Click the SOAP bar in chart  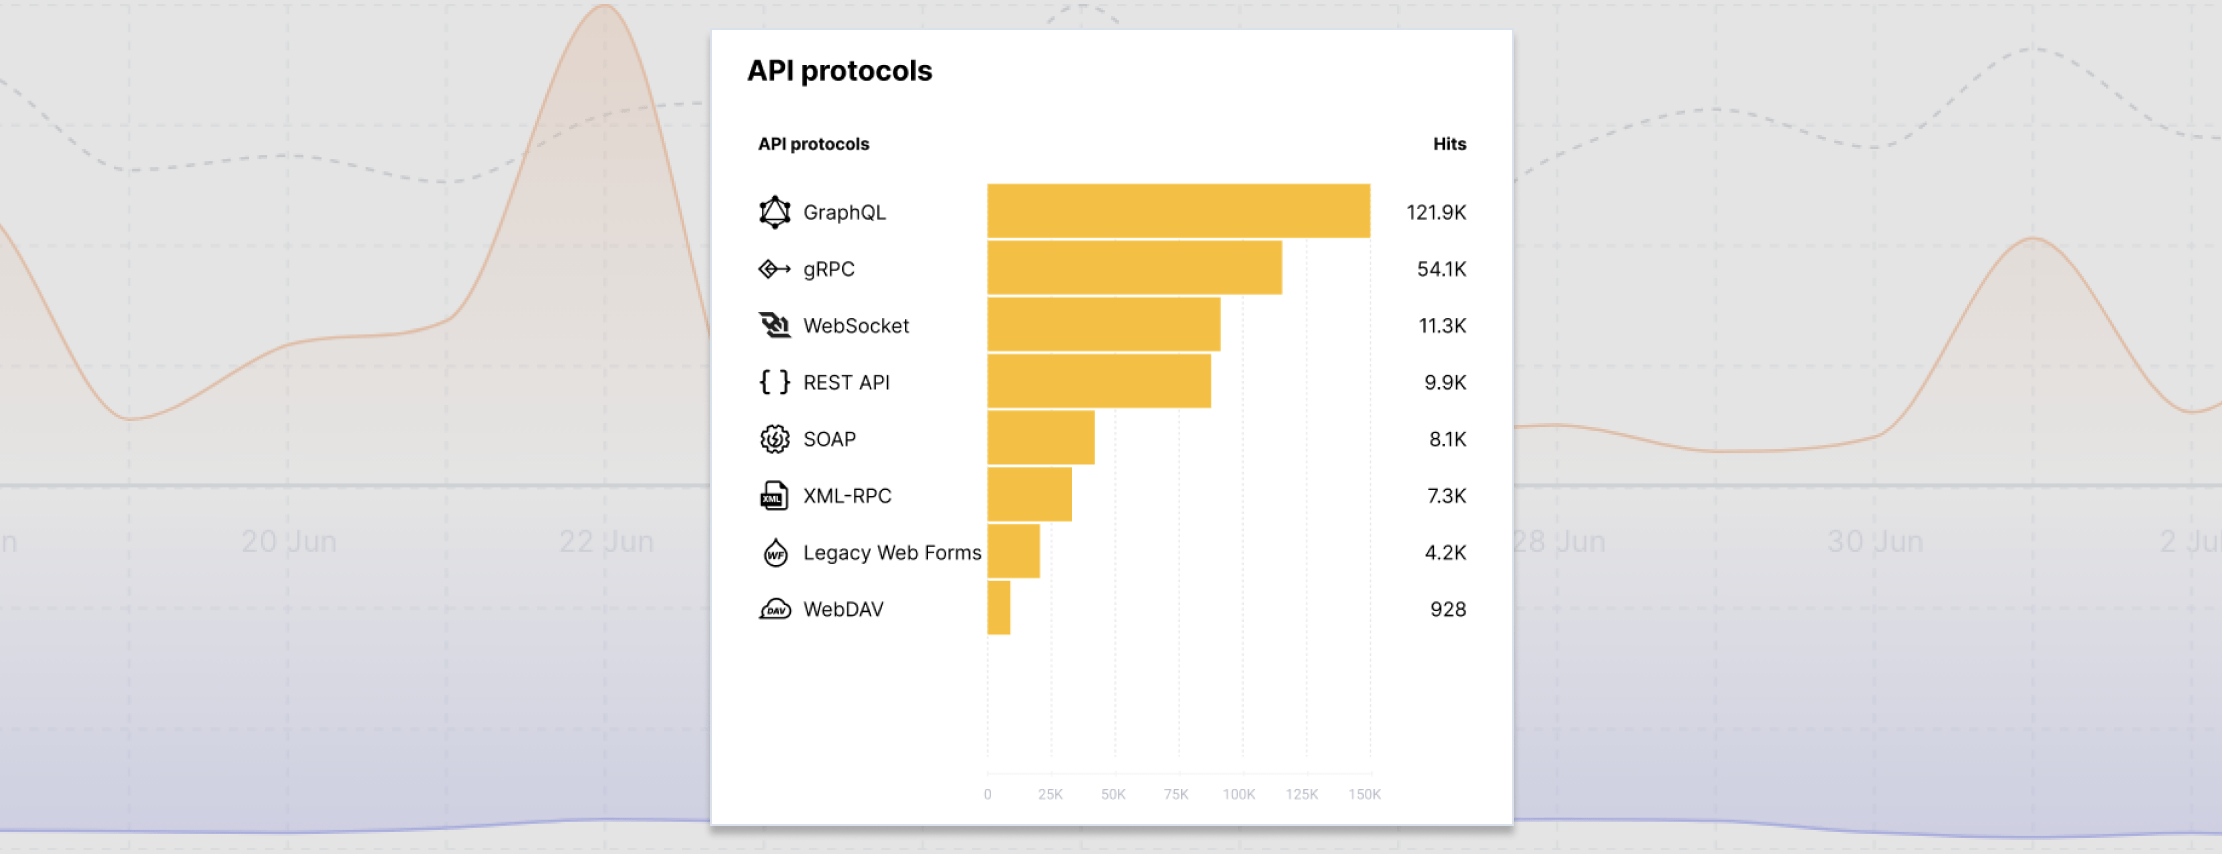point(1040,438)
